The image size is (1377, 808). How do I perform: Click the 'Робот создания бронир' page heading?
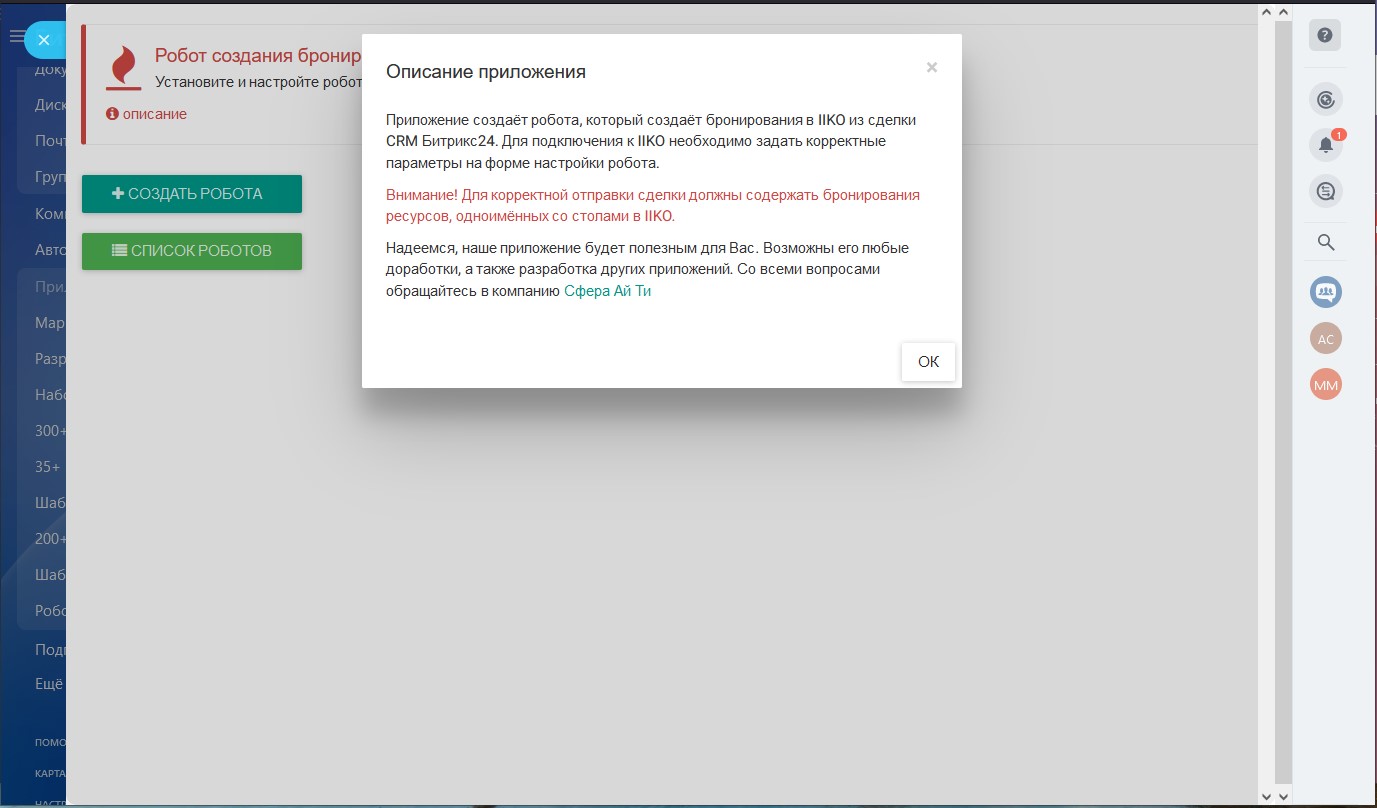257,55
